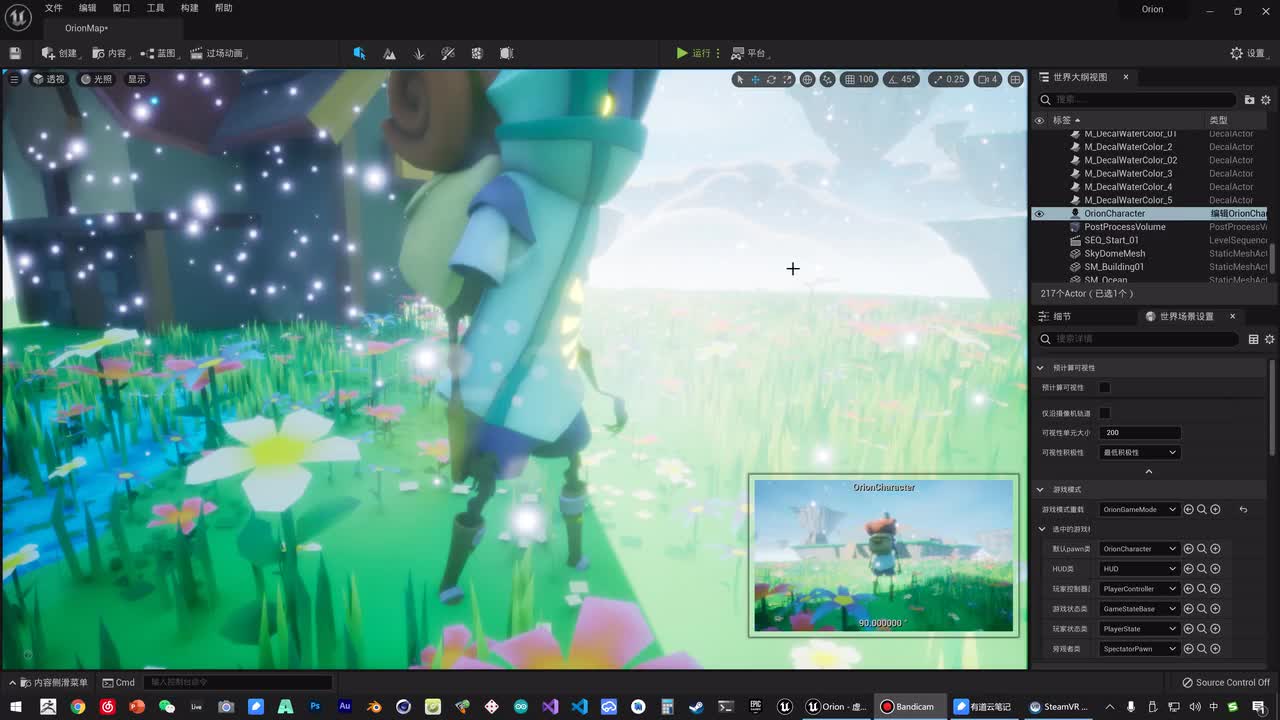Open the play options three-dot menu

tap(718, 53)
